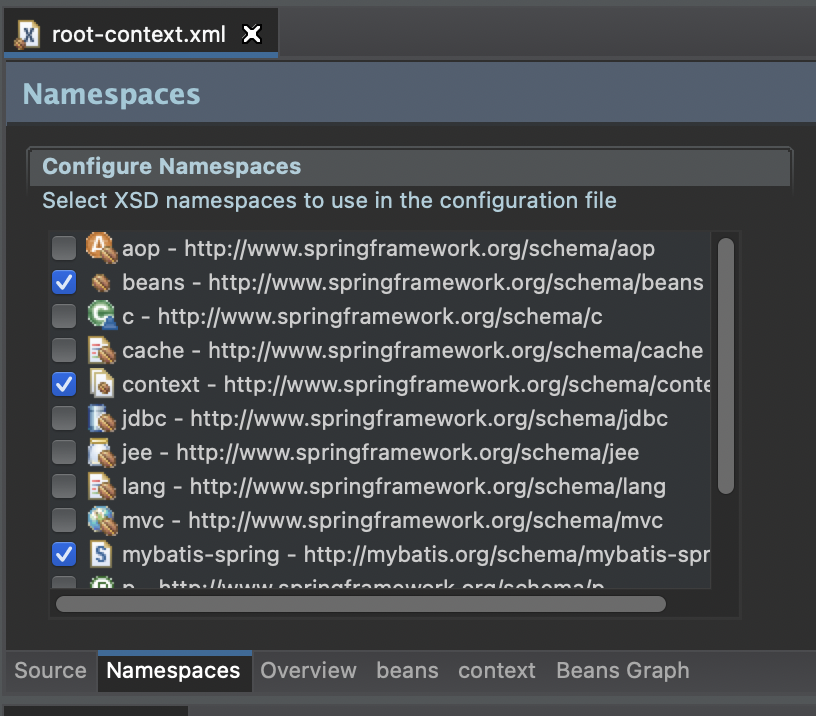This screenshot has width=816, height=716.
Task: Open the context editor tab
Action: click(497, 671)
